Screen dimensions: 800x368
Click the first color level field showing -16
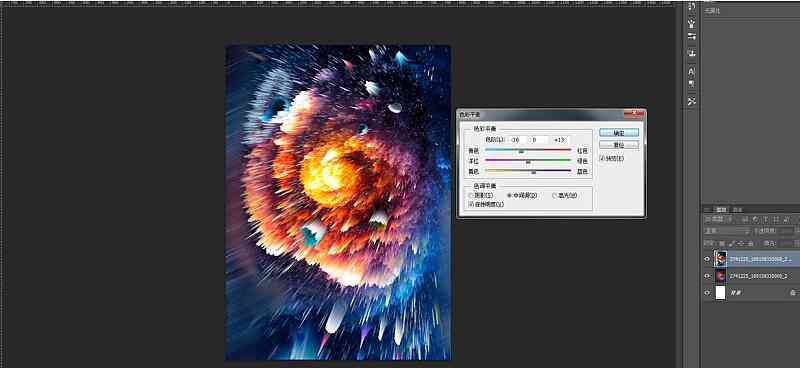(516, 139)
